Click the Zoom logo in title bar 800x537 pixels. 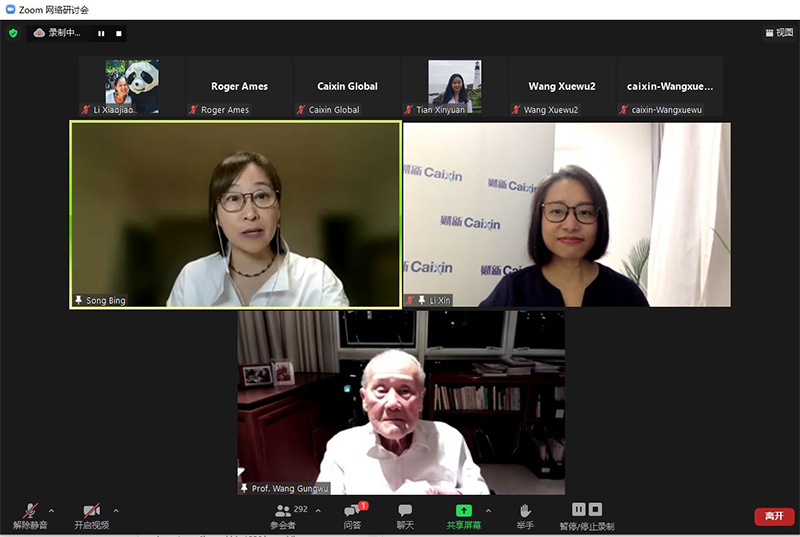coord(10,9)
